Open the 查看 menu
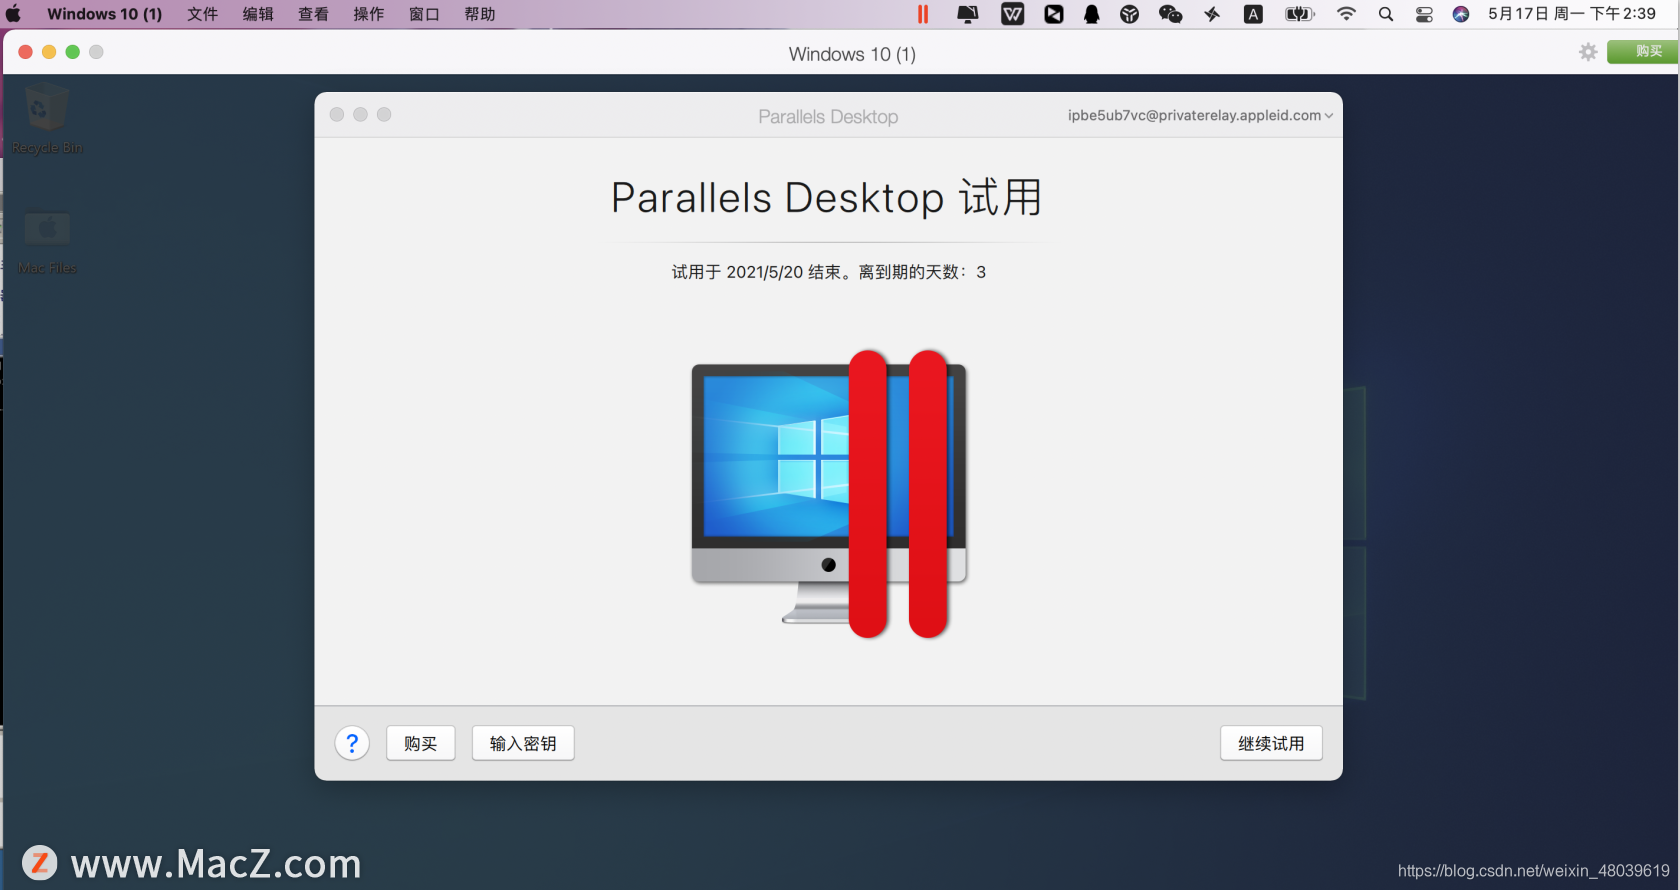Viewport: 1680px width, 890px height. coord(313,14)
